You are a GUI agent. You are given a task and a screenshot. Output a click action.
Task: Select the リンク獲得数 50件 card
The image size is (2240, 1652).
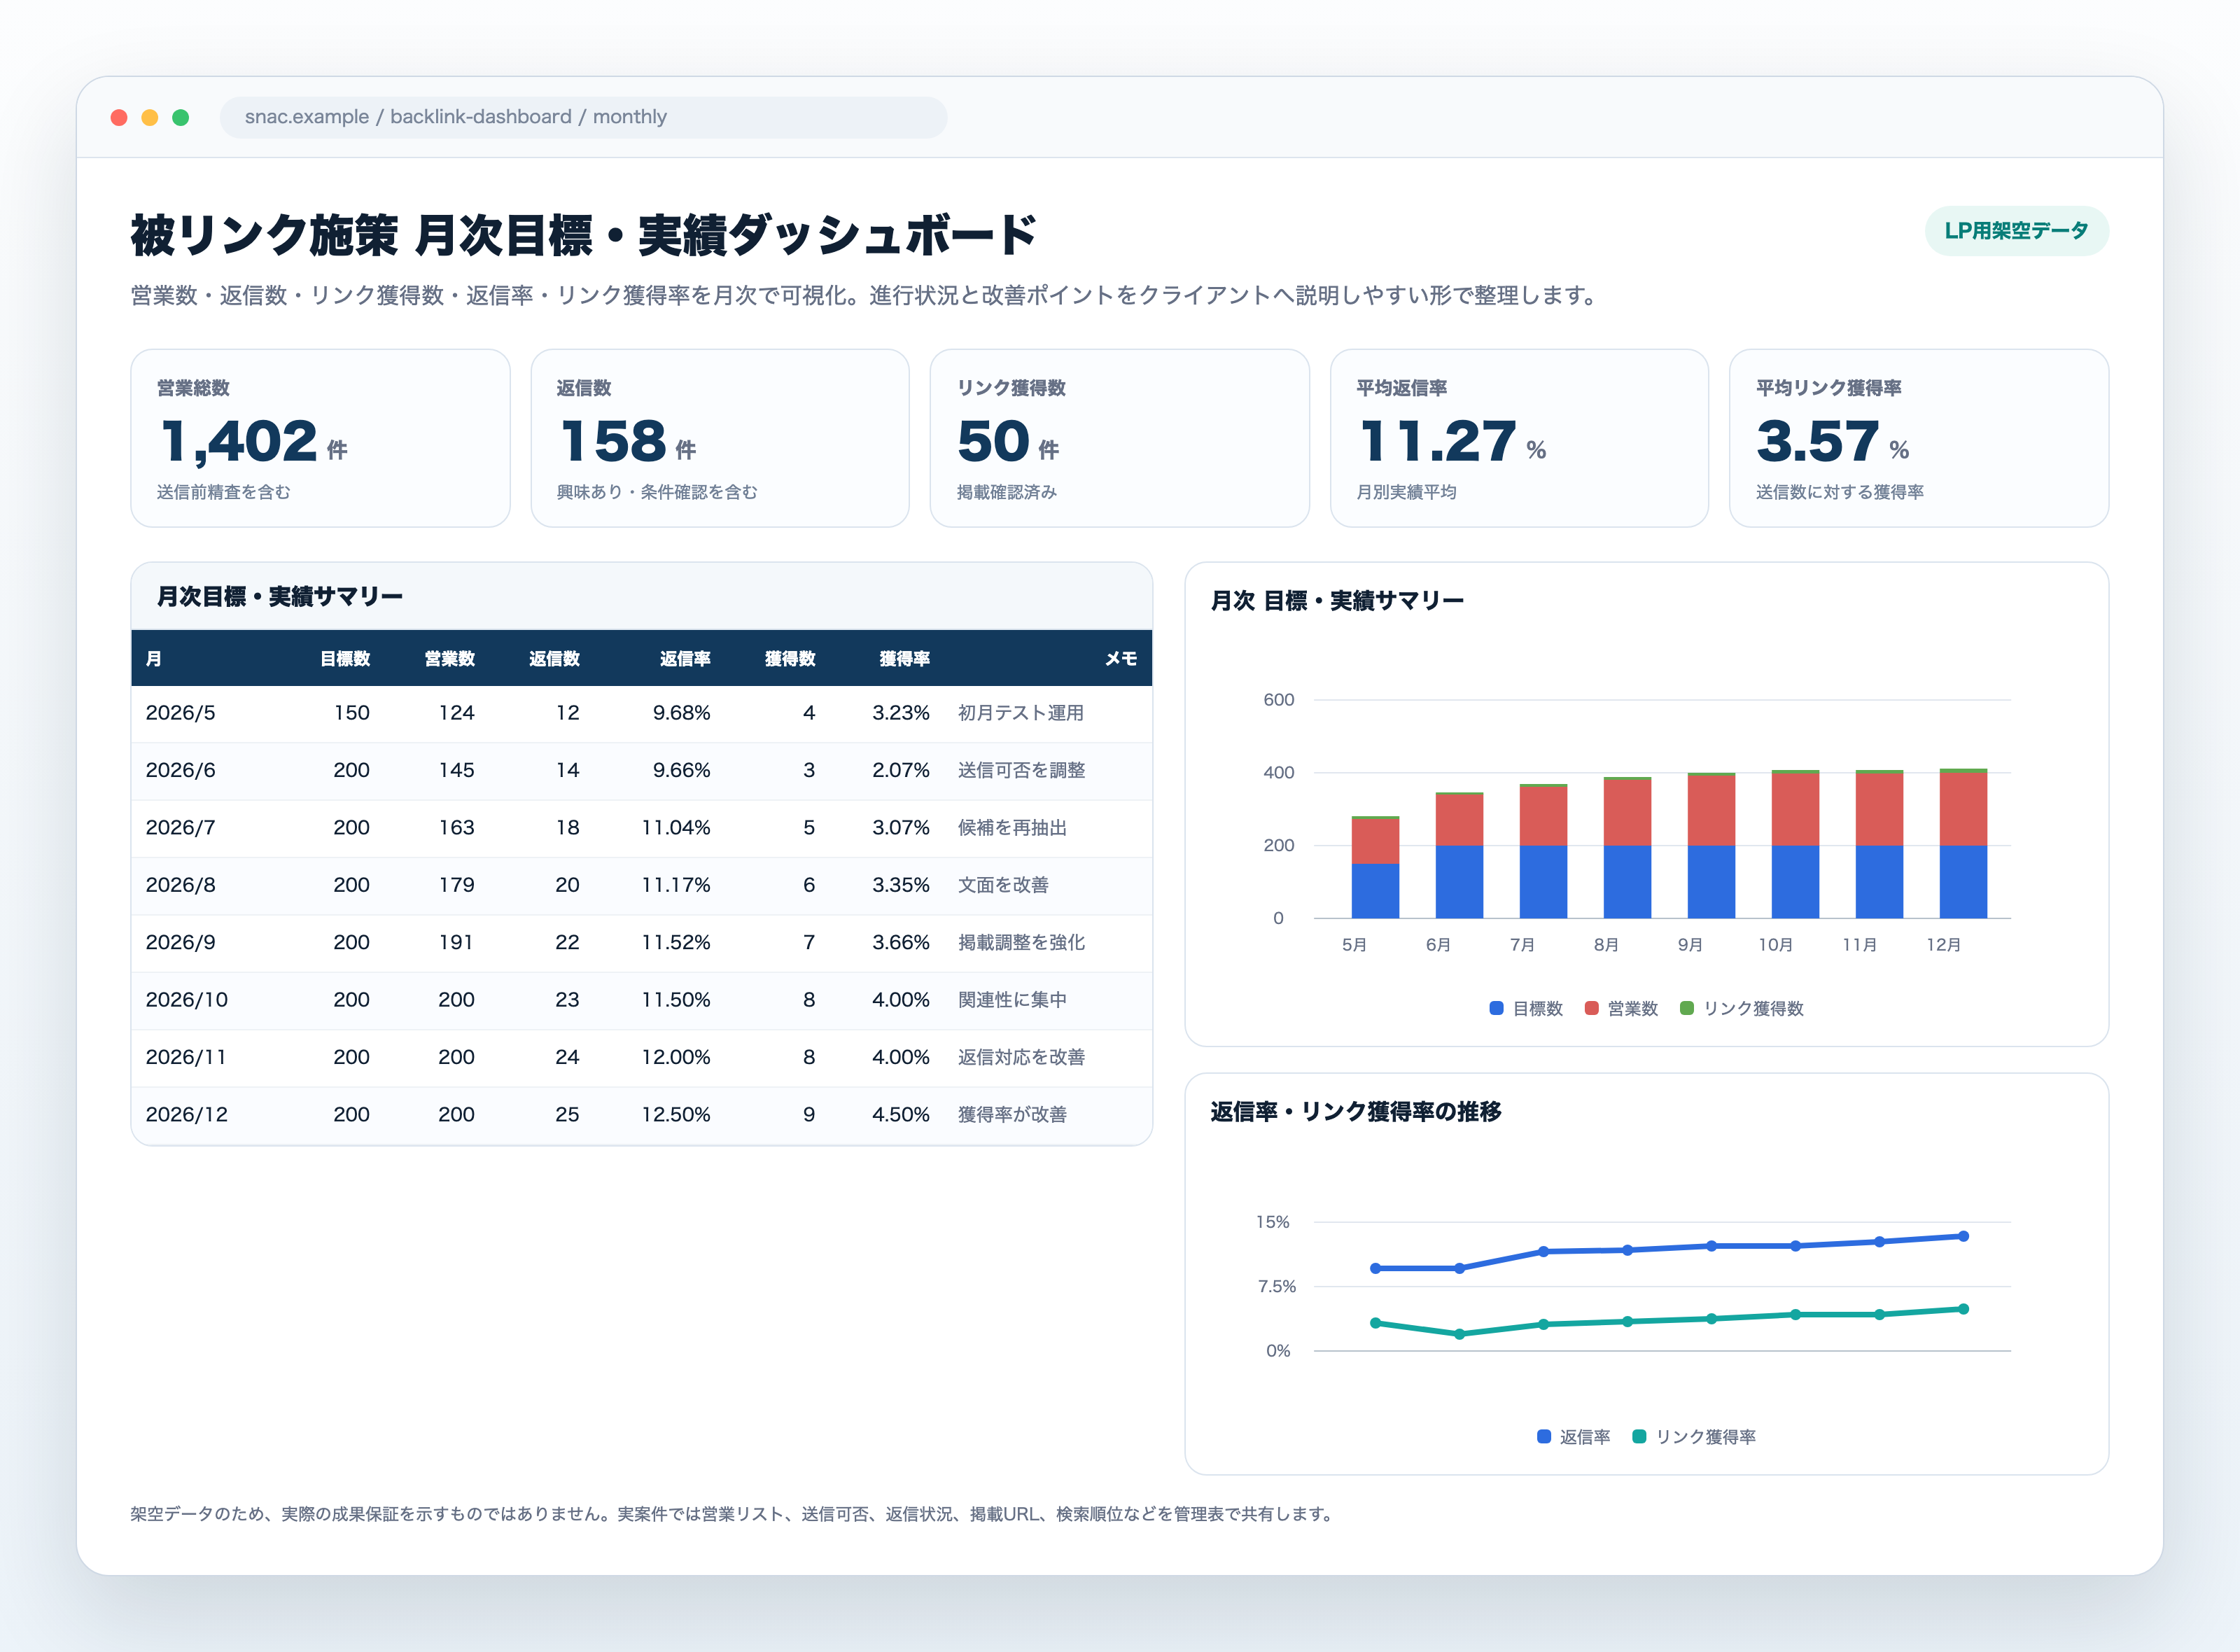1119,438
